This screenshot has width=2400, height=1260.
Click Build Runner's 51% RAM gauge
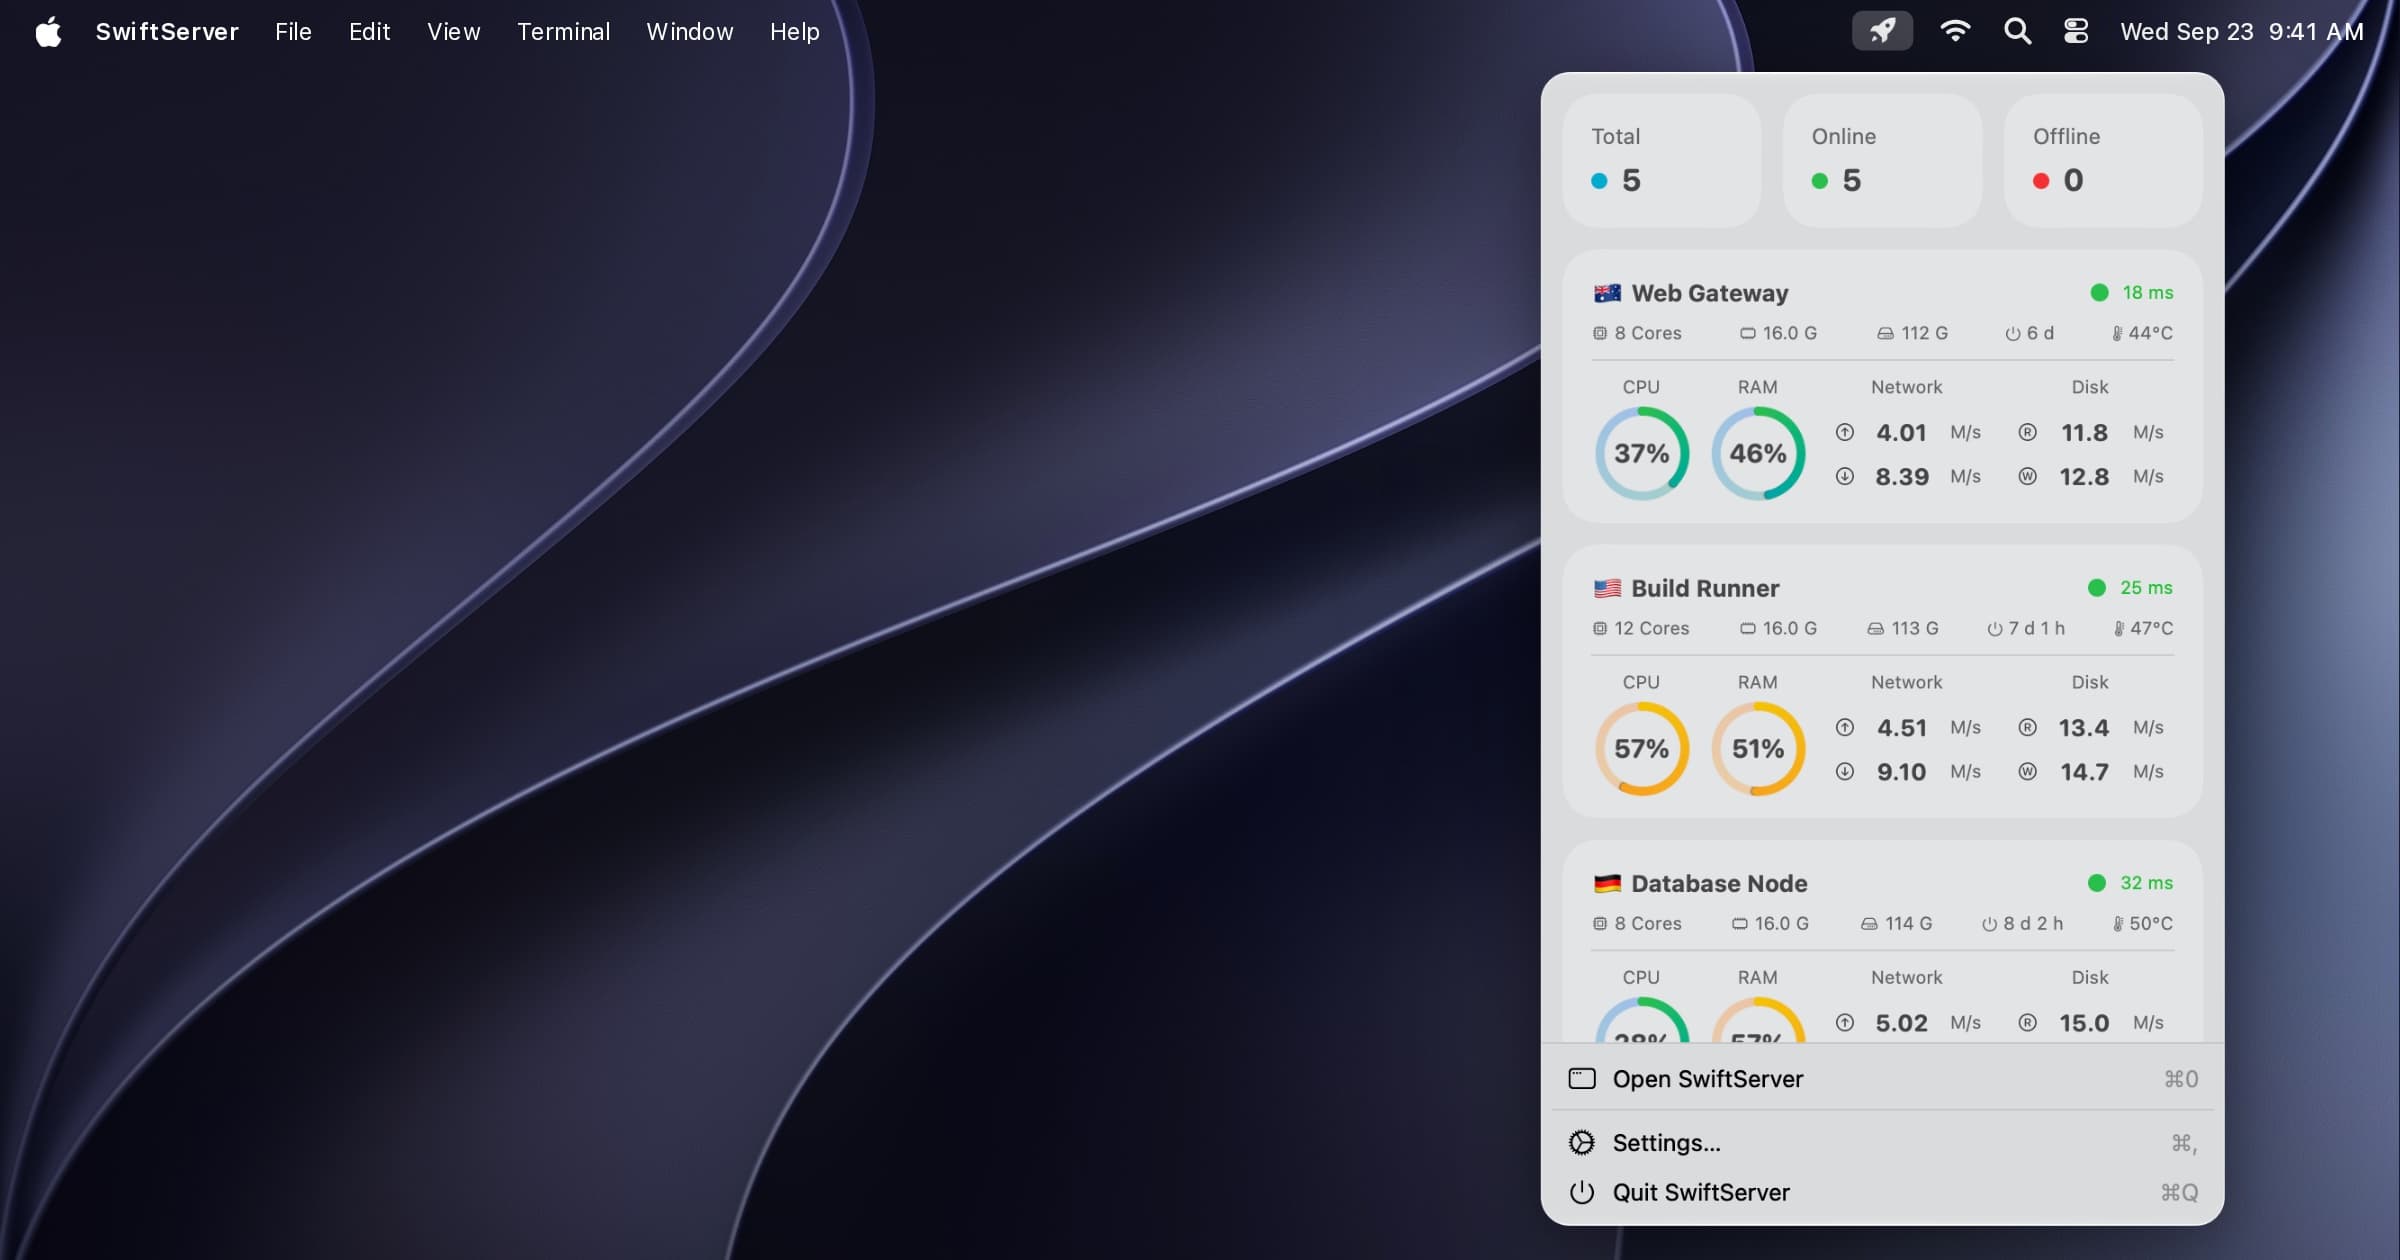click(x=1758, y=748)
